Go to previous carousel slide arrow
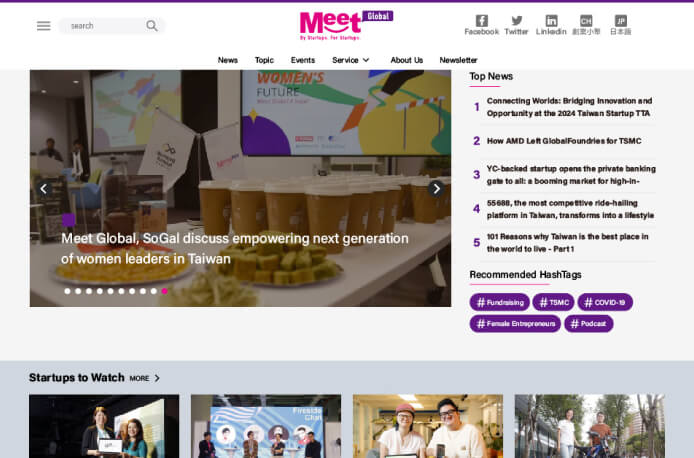Image resolution: width=694 pixels, height=458 pixels. 43,188
